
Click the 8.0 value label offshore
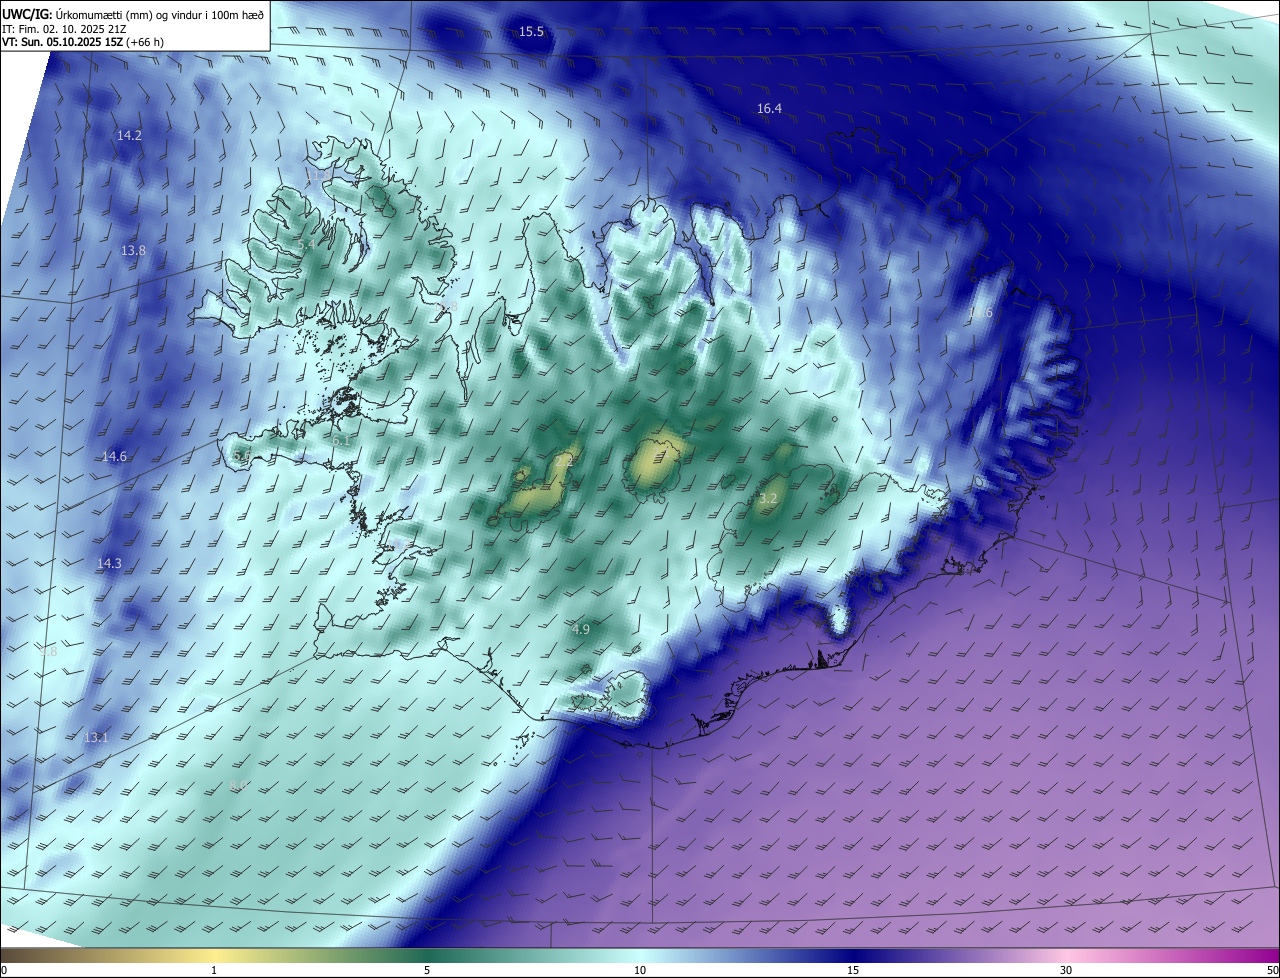click(238, 785)
